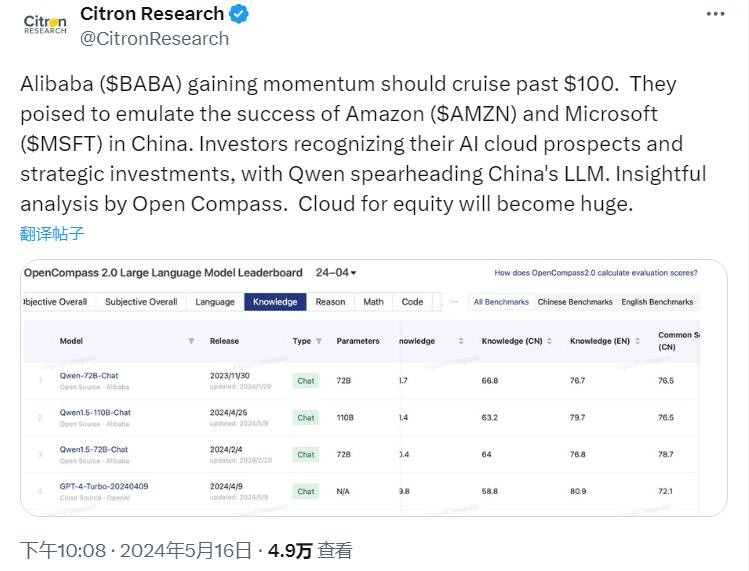Select the All Benchmarks option
Viewport: 749px width, 571px height.
[501, 302]
